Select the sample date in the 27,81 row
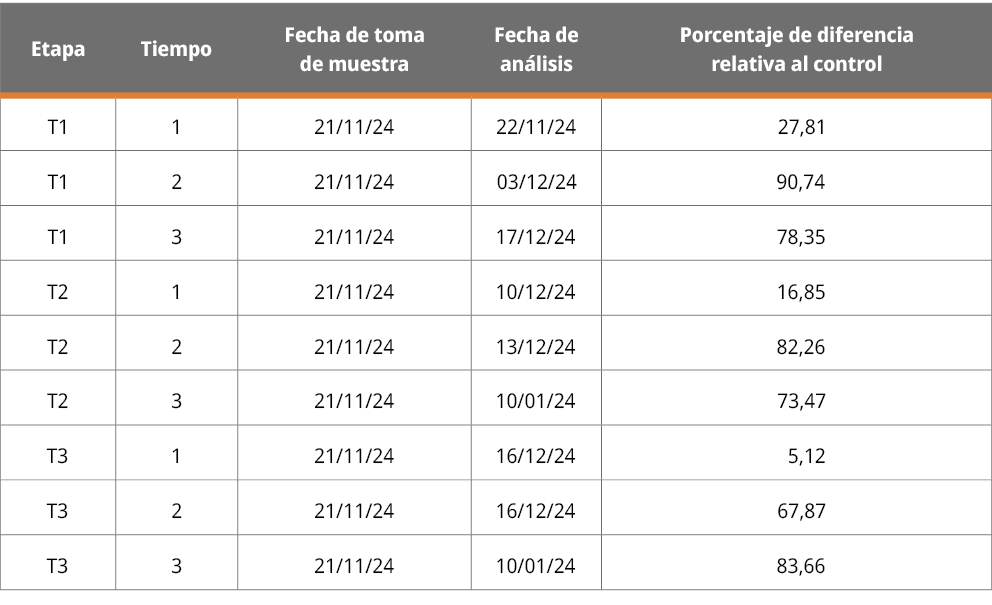 pyautogui.click(x=354, y=127)
